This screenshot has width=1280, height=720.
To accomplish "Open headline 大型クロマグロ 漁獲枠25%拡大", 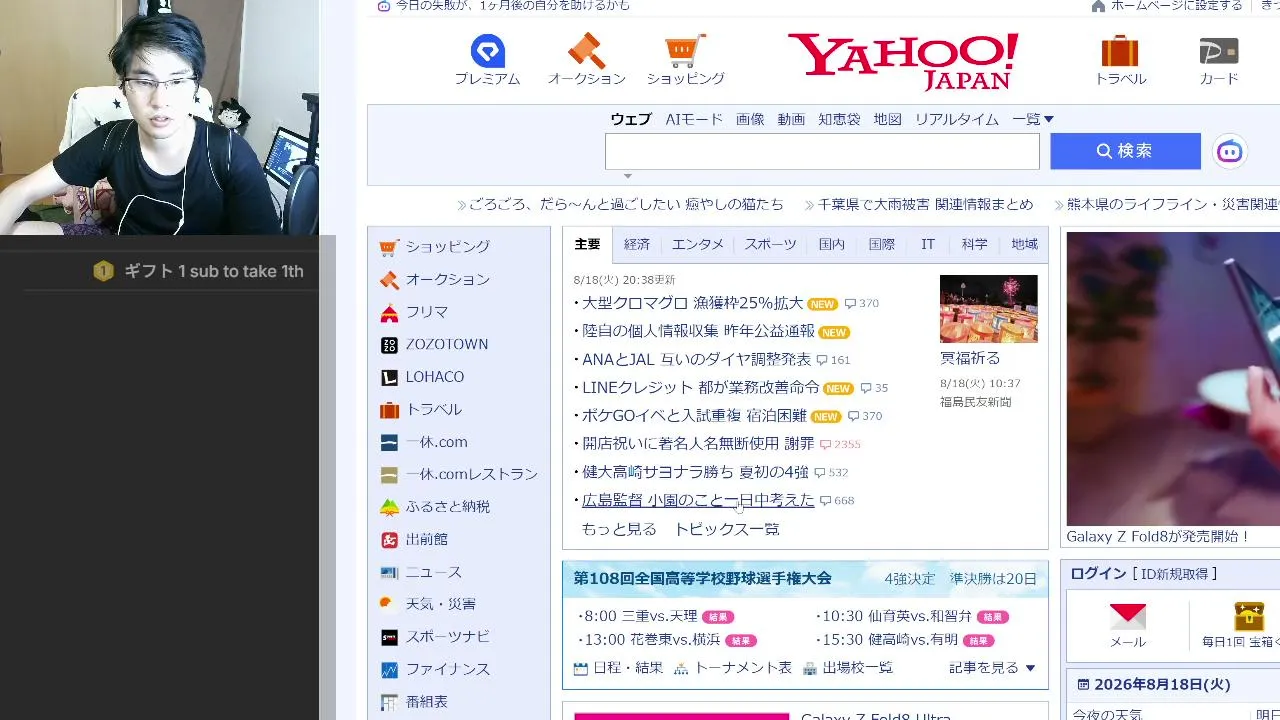I will click(692, 303).
